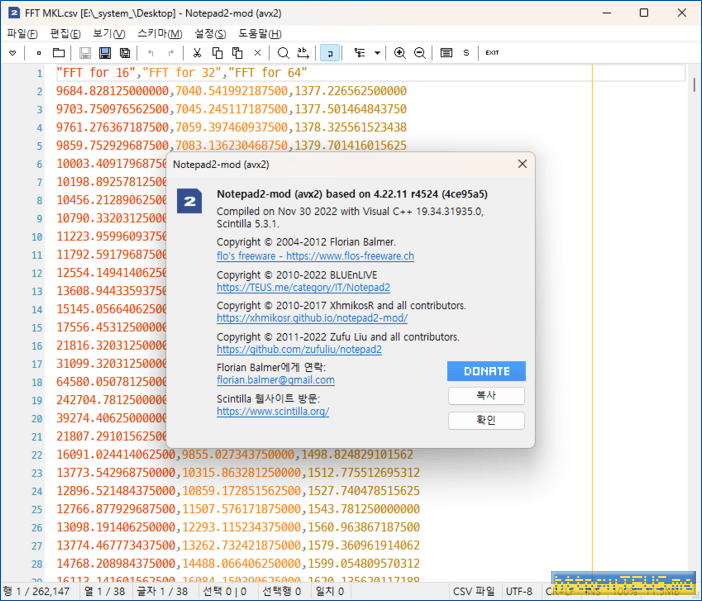Click value 1378.325561523438 on line 4

(351, 127)
